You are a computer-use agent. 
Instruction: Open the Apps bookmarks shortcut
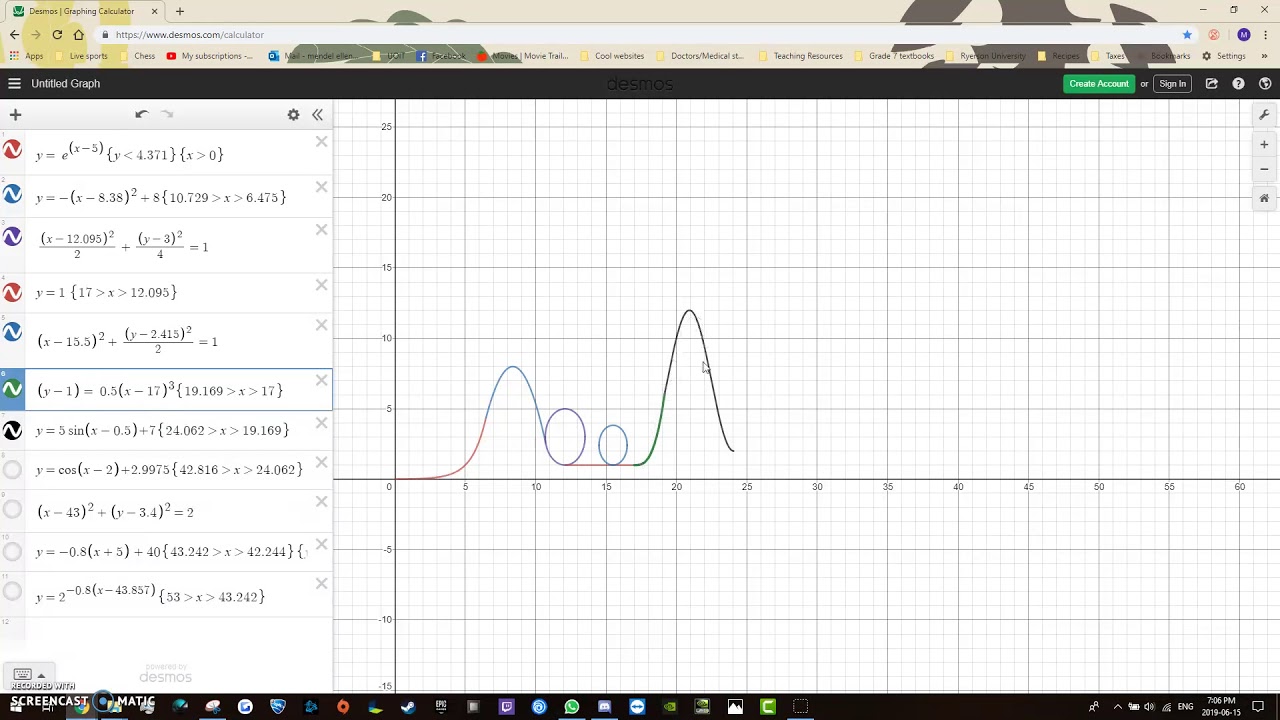[x=26, y=56]
